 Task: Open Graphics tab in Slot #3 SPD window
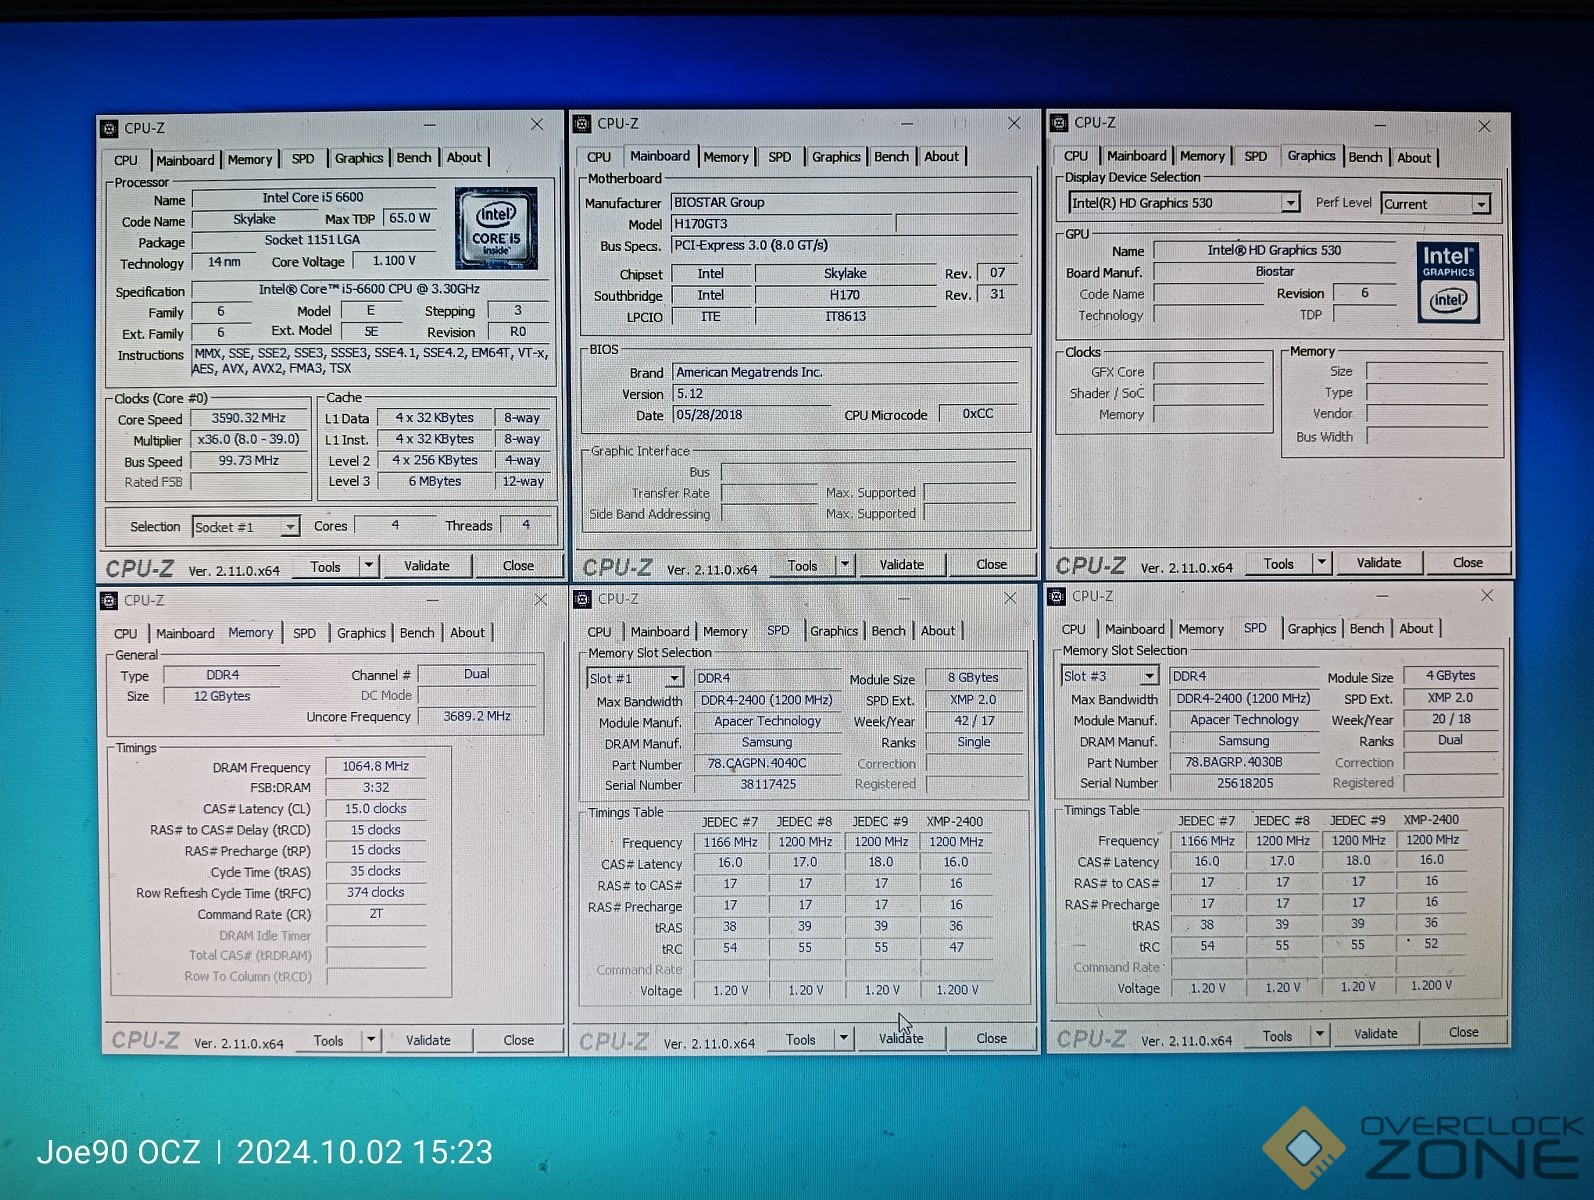pos(1312,628)
